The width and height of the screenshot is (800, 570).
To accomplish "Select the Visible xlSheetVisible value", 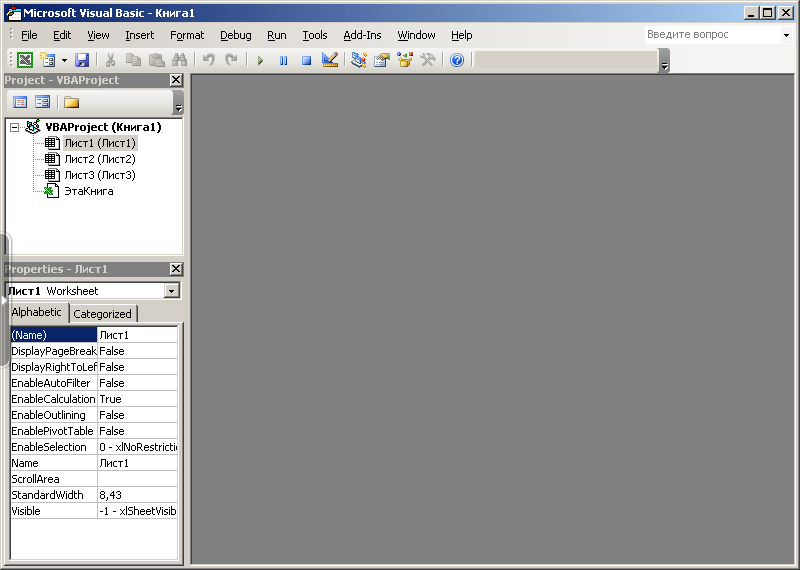I will click(x=138, y=511).
